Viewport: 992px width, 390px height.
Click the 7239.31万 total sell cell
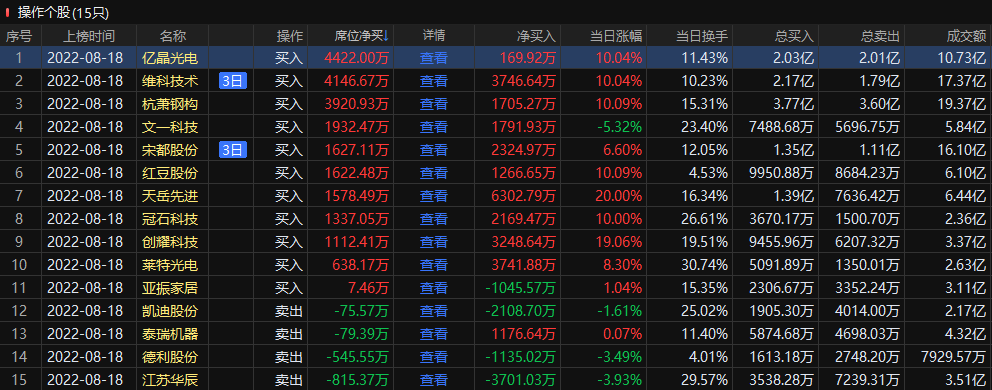[867, 380]
